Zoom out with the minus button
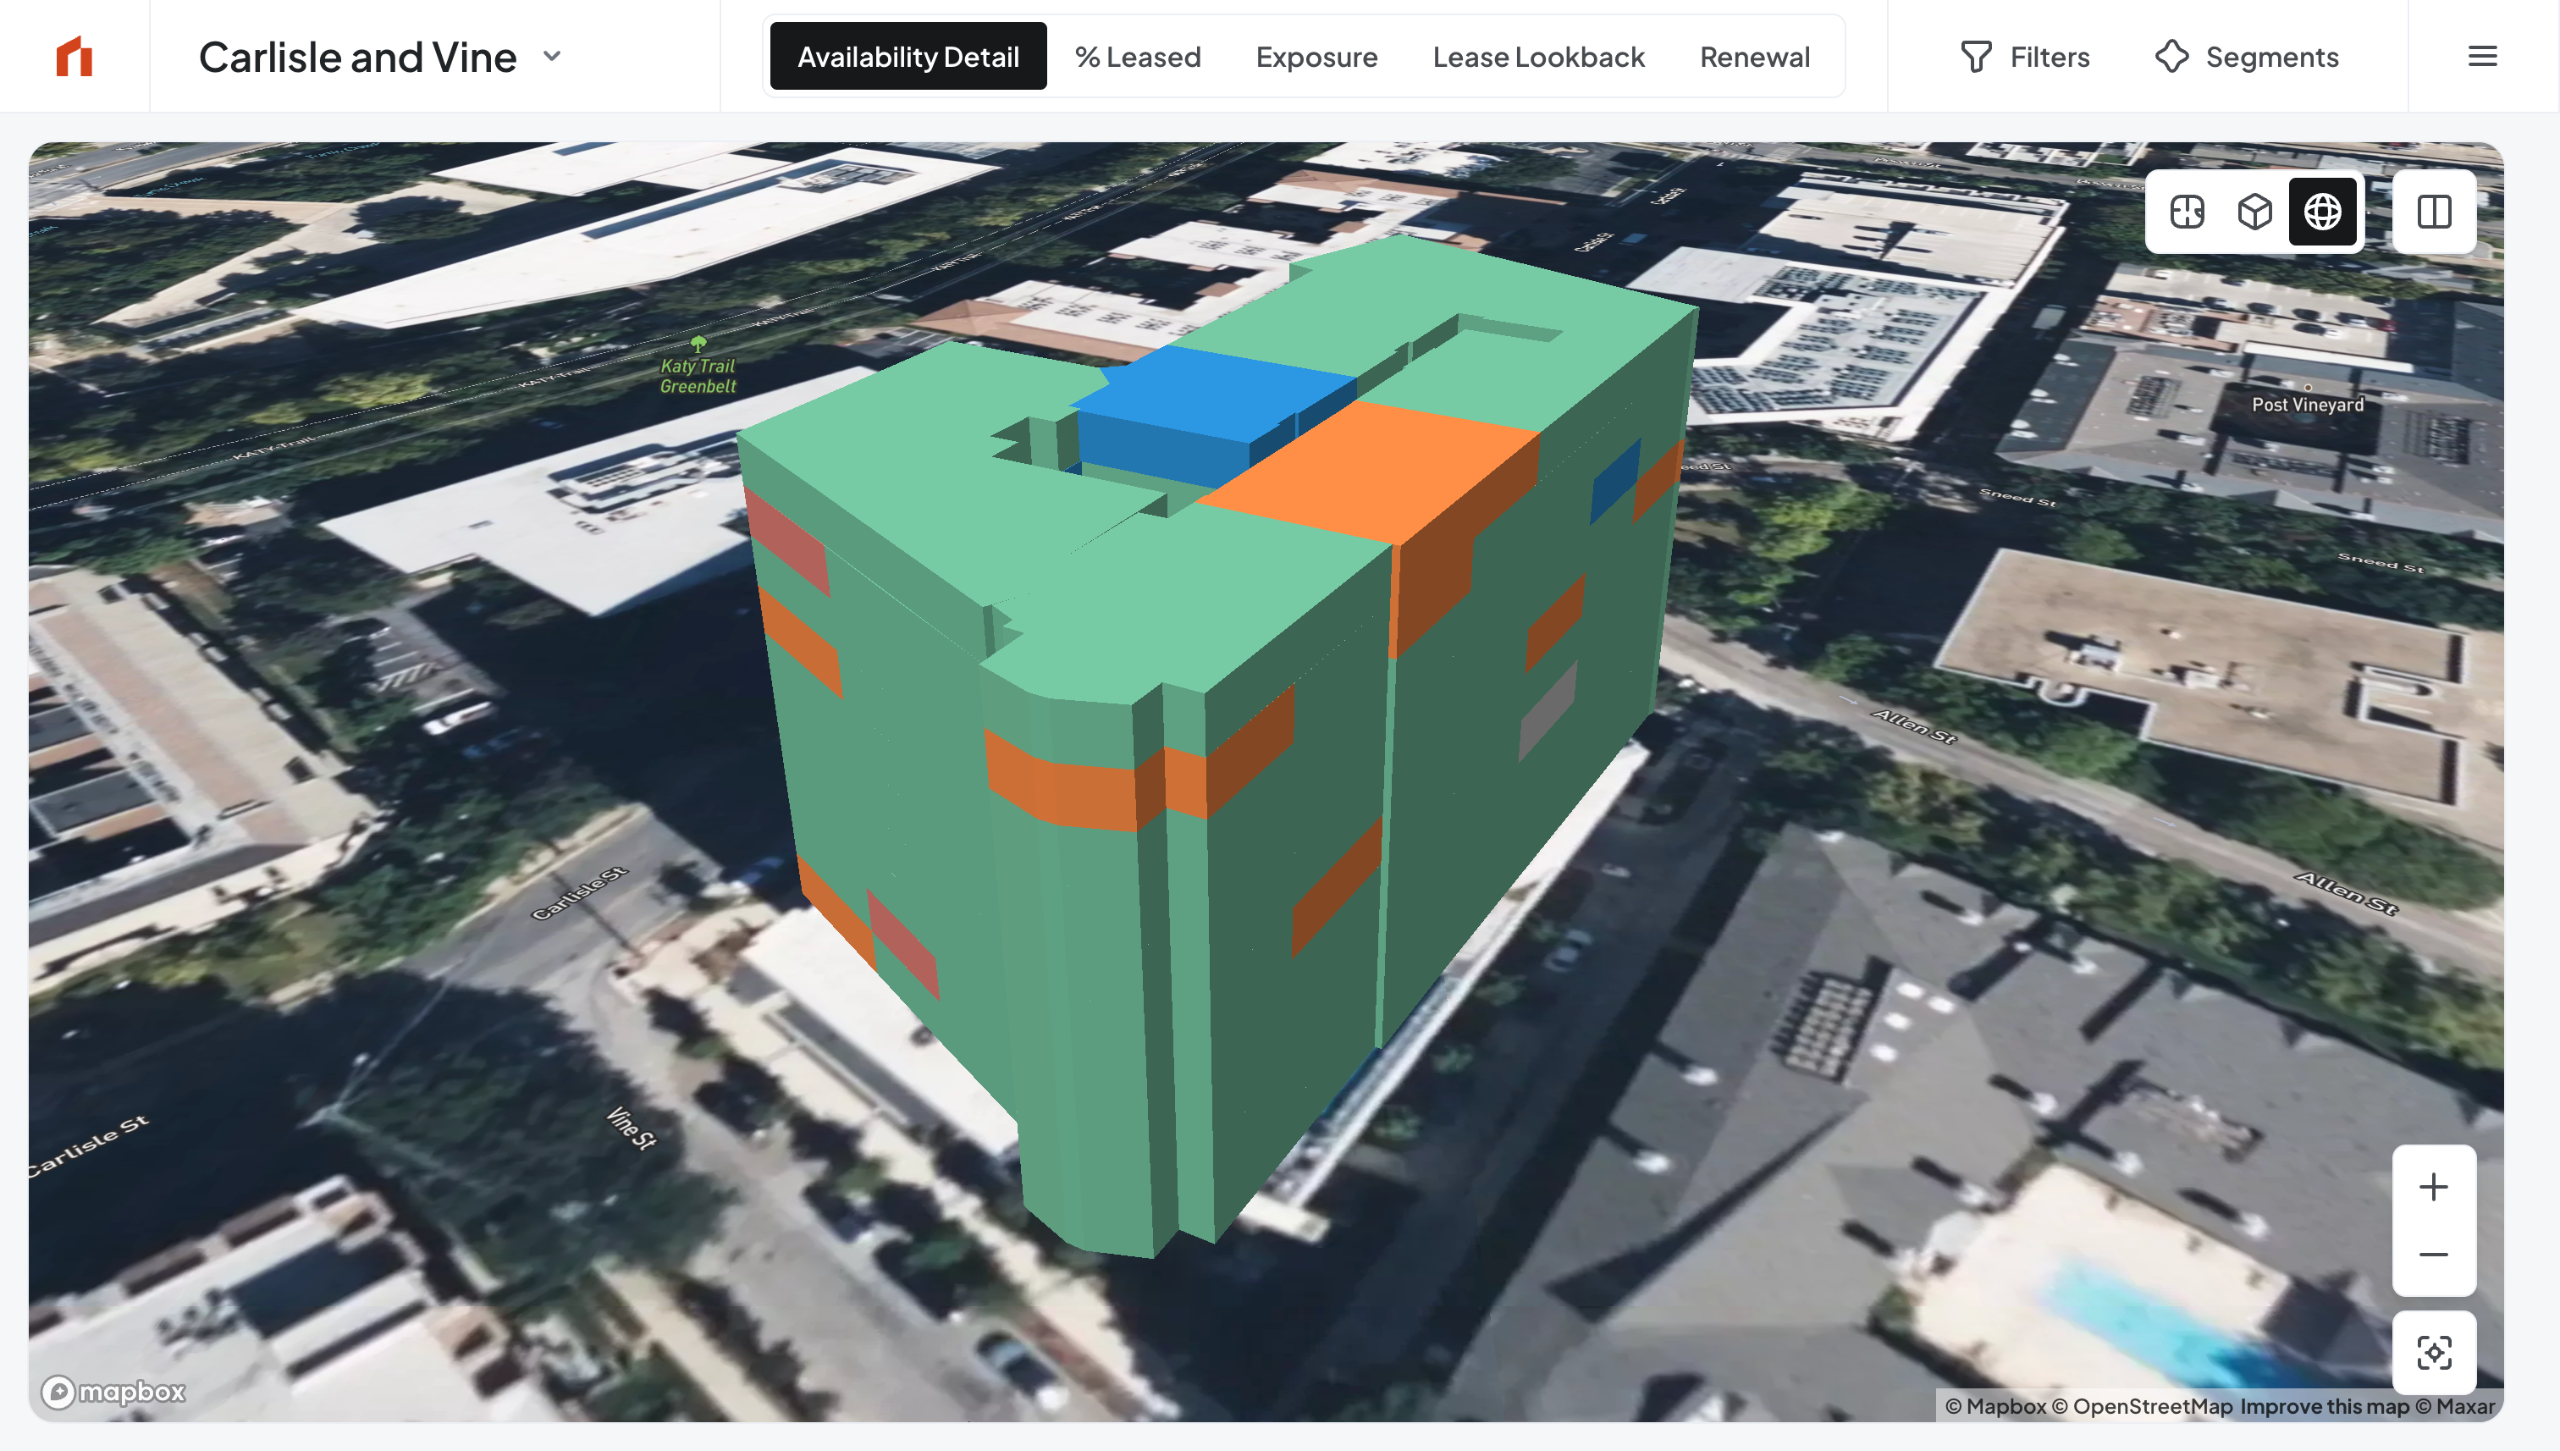 coord(2433,1255)
